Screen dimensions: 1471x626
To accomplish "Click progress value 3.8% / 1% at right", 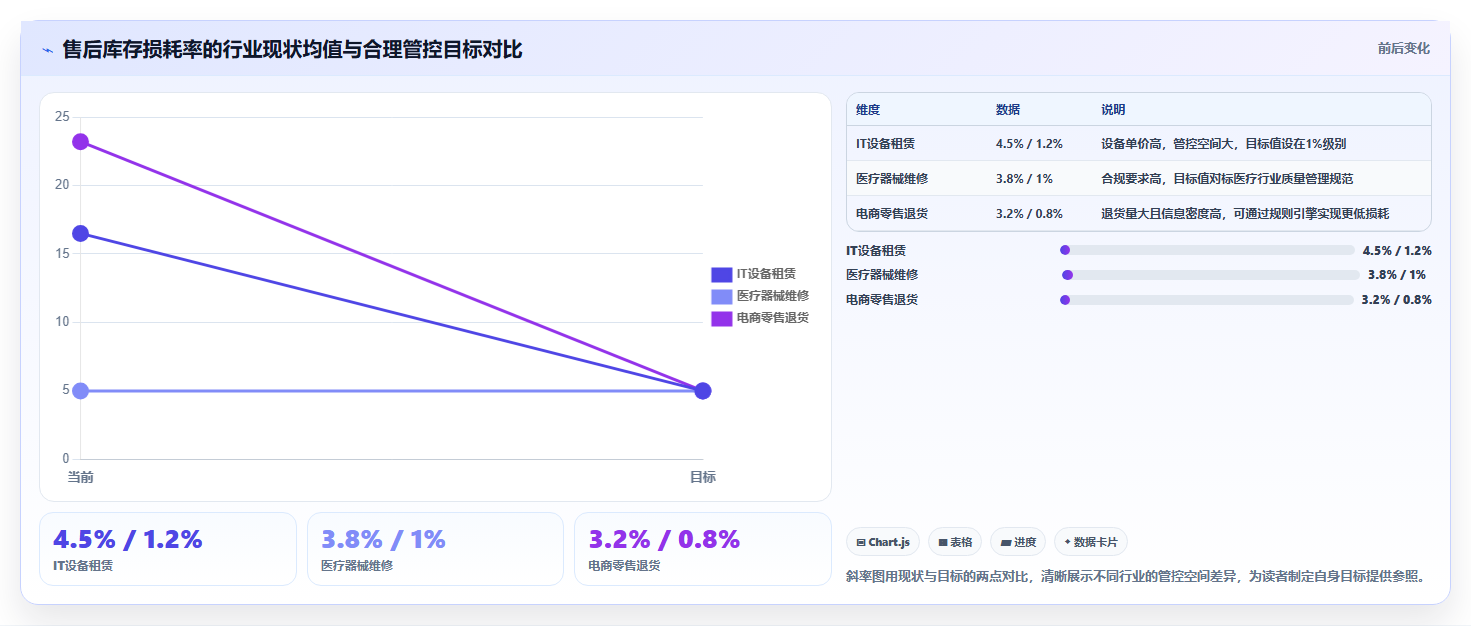I will (1397, 275).
